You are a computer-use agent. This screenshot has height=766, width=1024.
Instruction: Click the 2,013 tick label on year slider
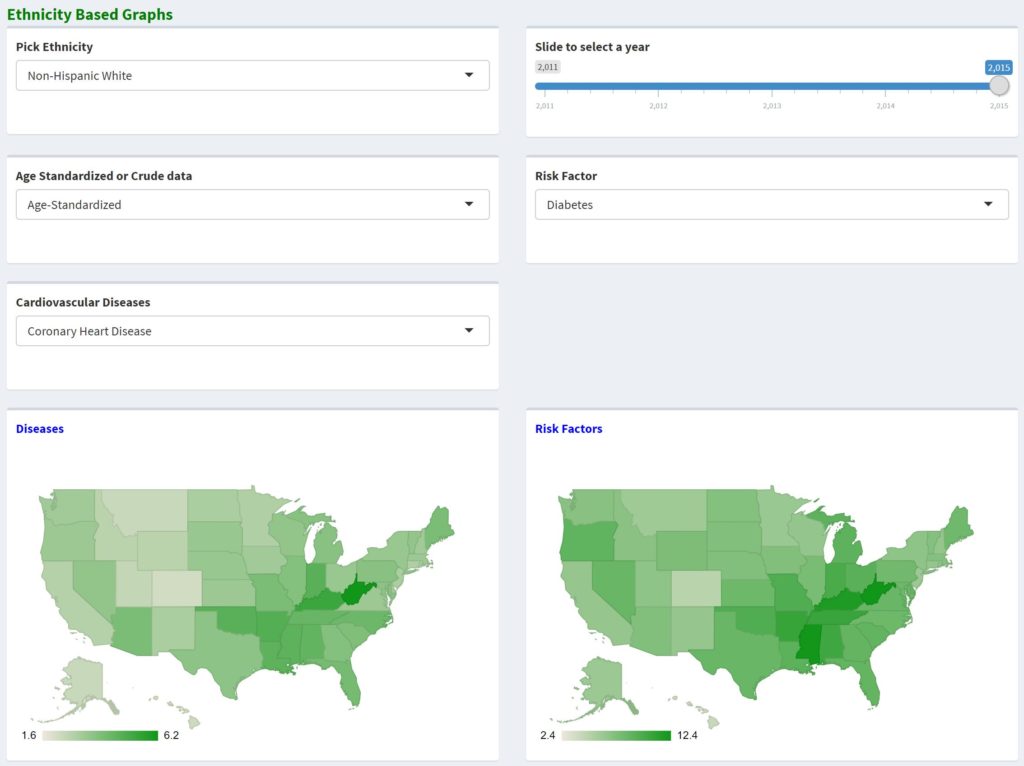(x=771, y=106)
